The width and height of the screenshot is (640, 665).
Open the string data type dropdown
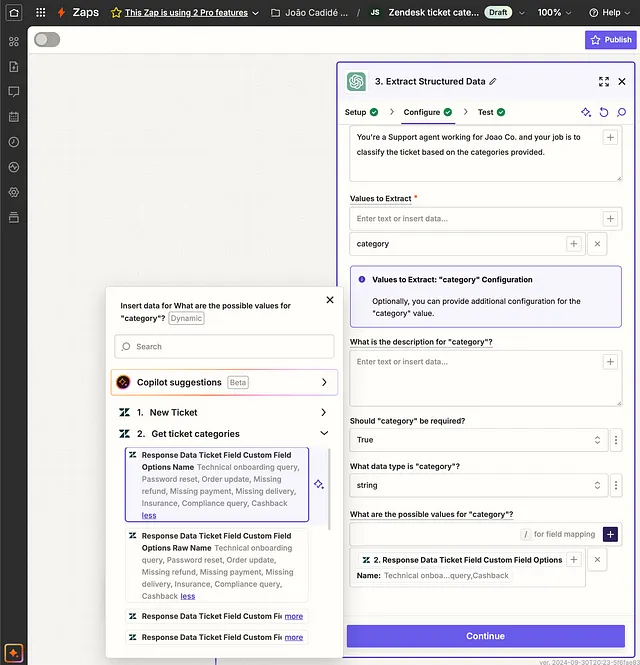[479, 485]
